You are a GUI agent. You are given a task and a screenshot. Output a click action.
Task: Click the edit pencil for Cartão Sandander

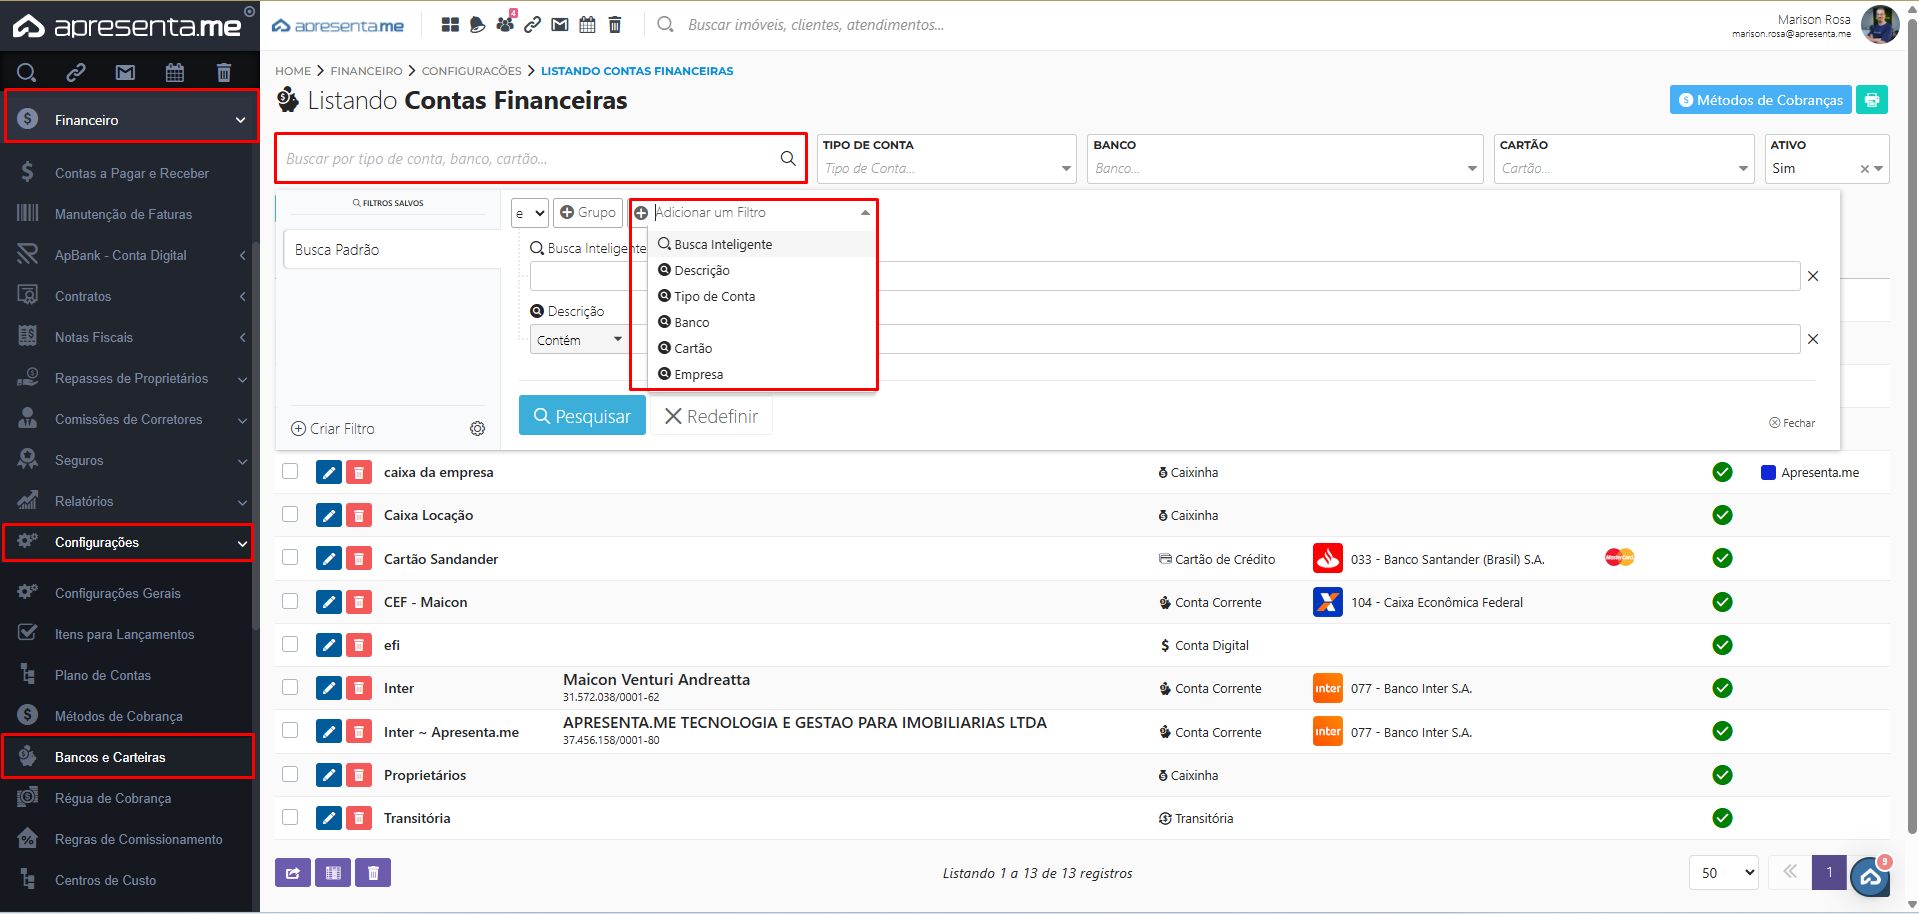pos(328,559)
